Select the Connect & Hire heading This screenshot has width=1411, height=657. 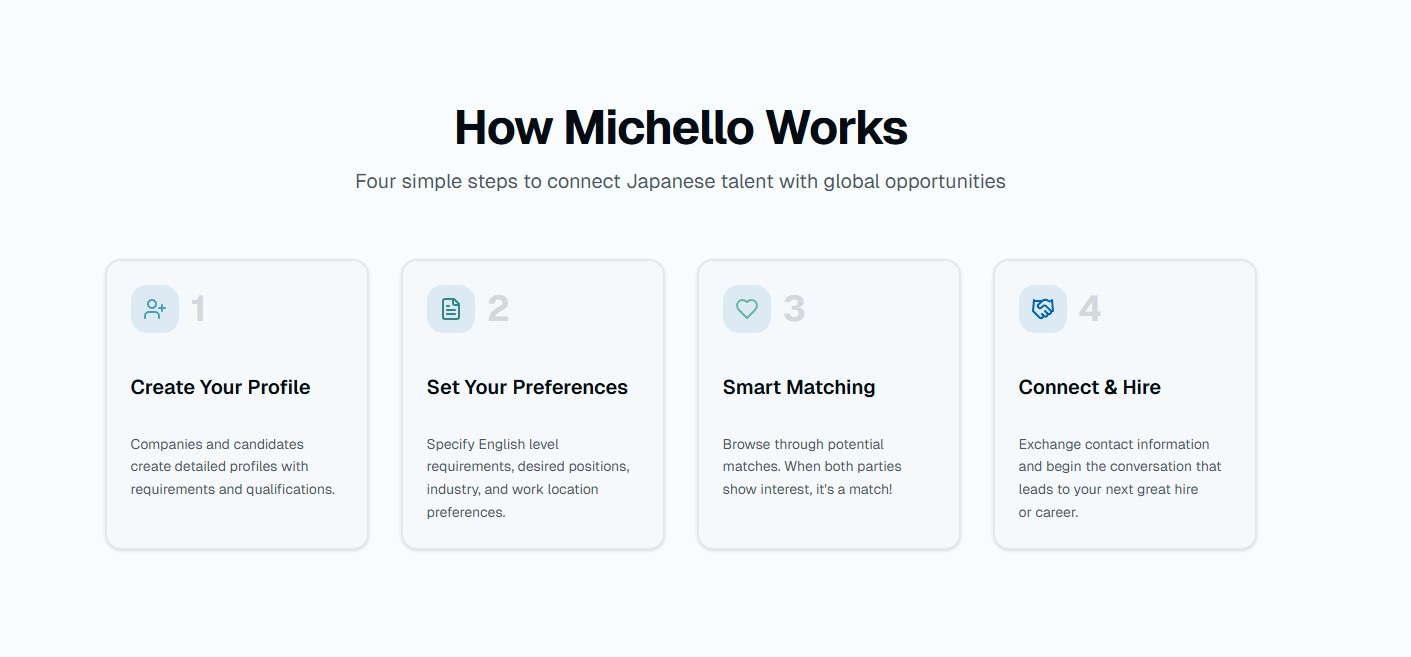click(1089, 387)
